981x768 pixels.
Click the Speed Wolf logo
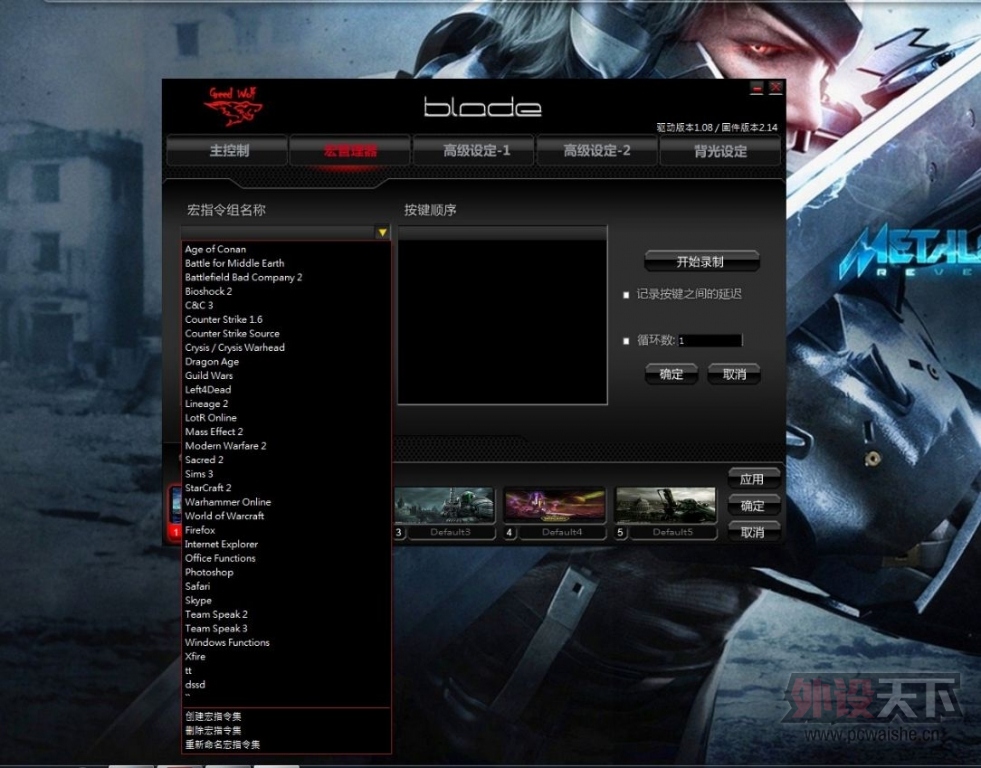pyautogui.click(x=234, y=106)
